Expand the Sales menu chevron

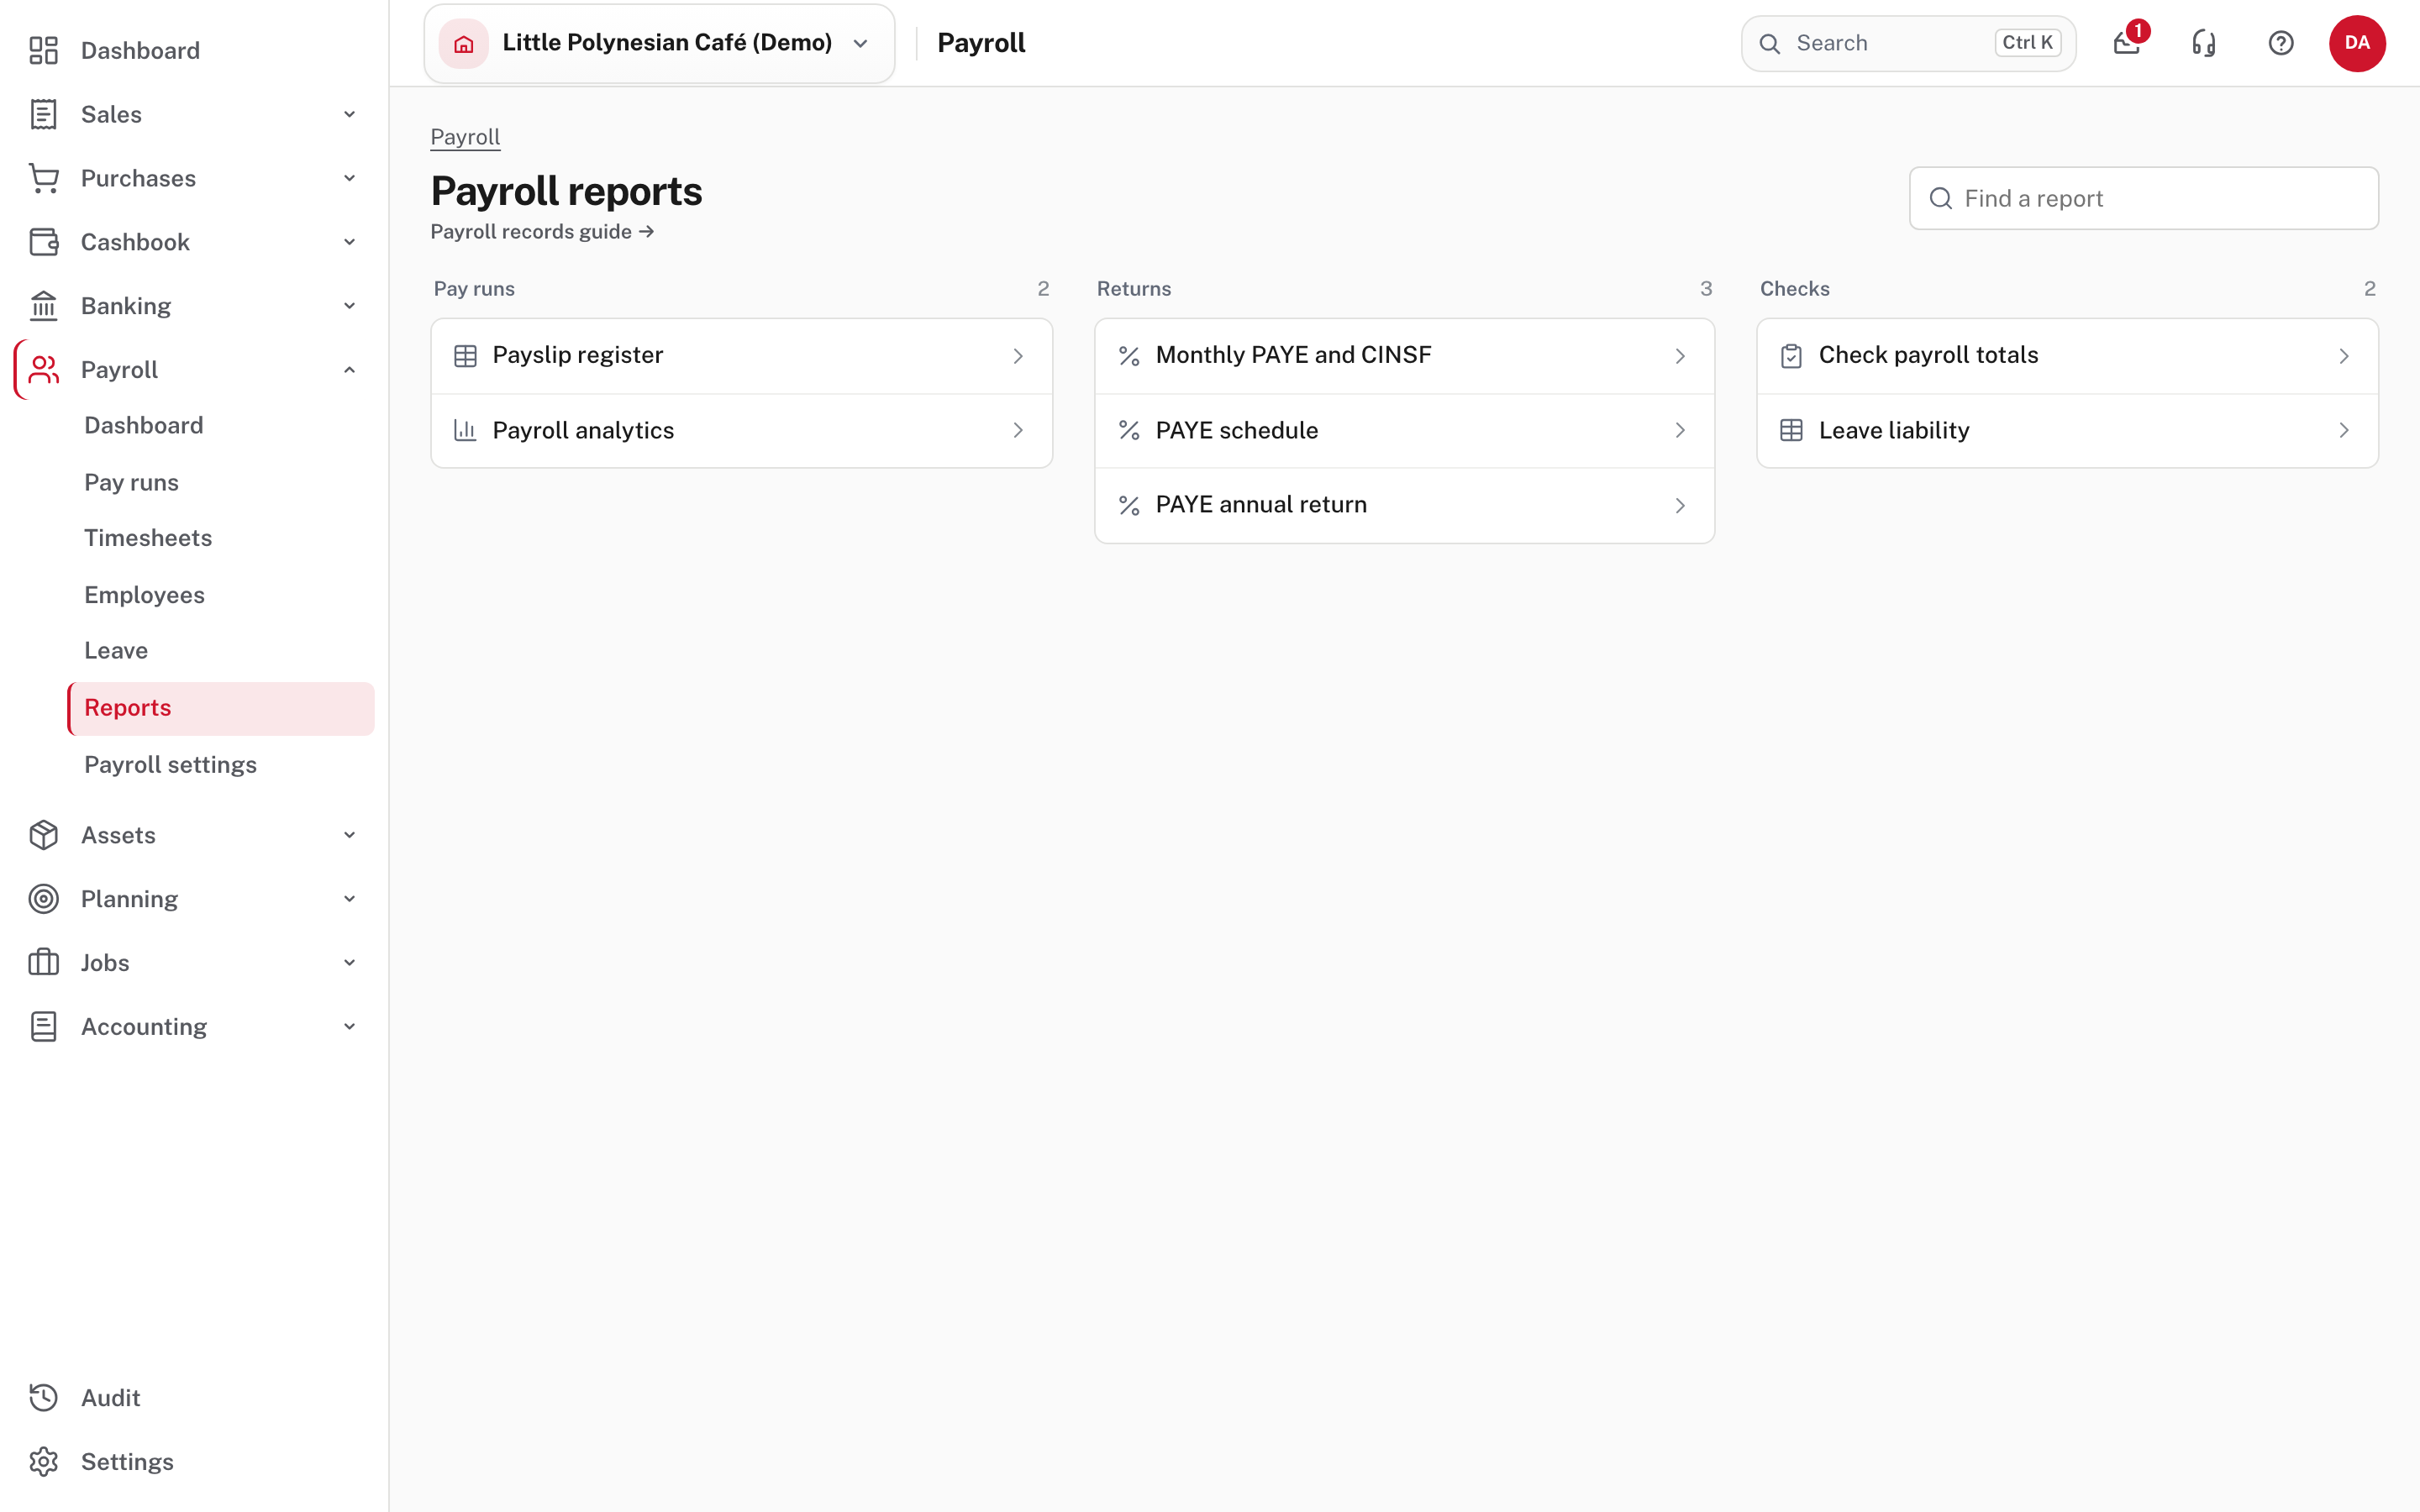point(349,114)
